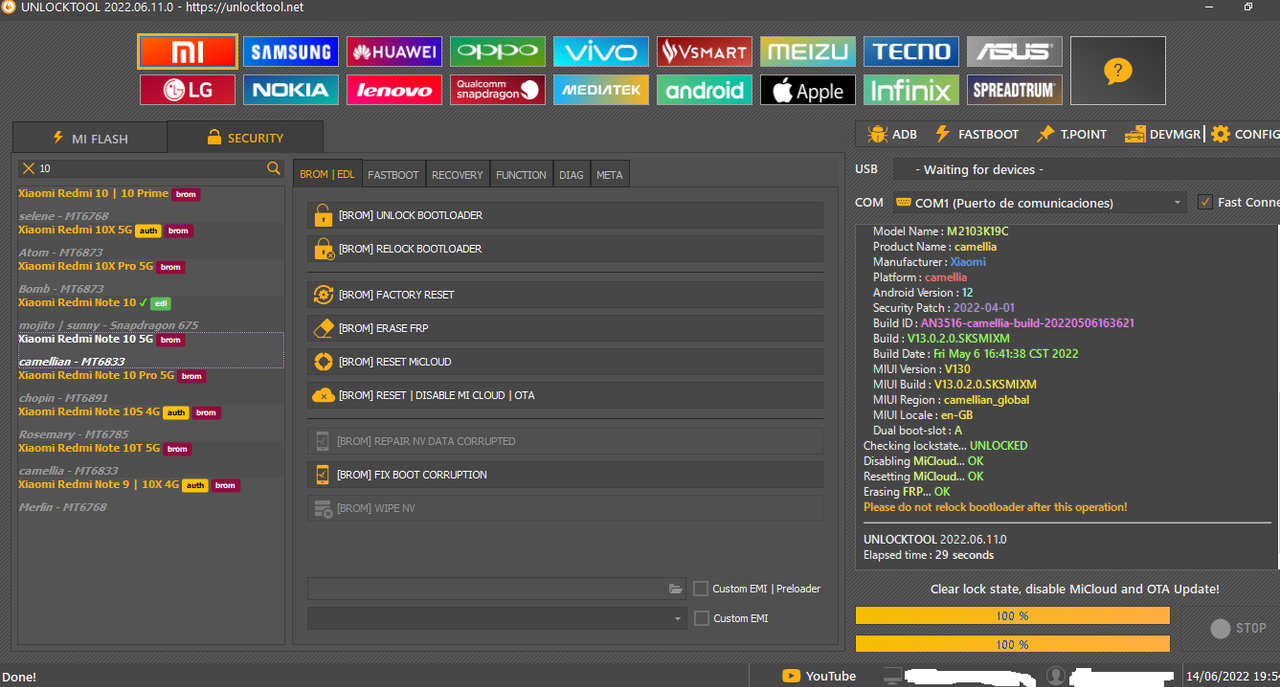Open the DIAG tab
Image resolution: width=1280 pixels, height=687 pixels.
coord(571,174)
